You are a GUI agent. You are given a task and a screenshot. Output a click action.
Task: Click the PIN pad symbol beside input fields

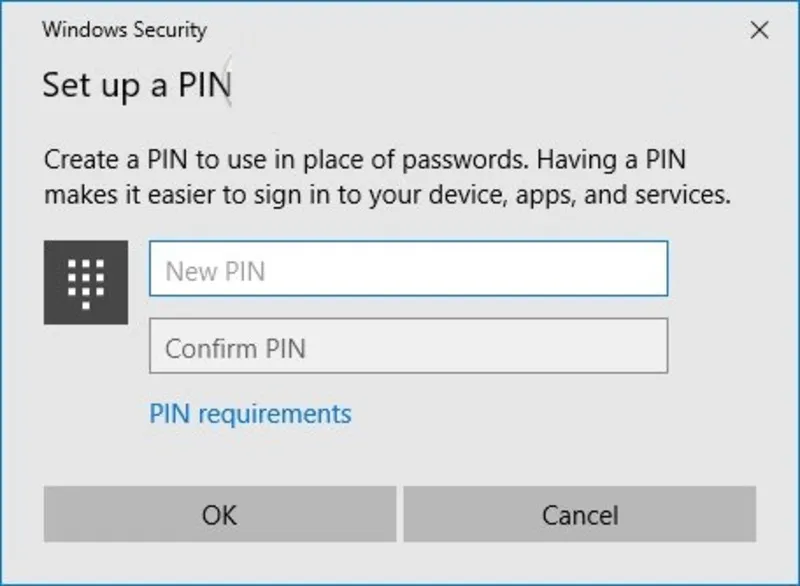pyautogui.click(x=86, y=283)
